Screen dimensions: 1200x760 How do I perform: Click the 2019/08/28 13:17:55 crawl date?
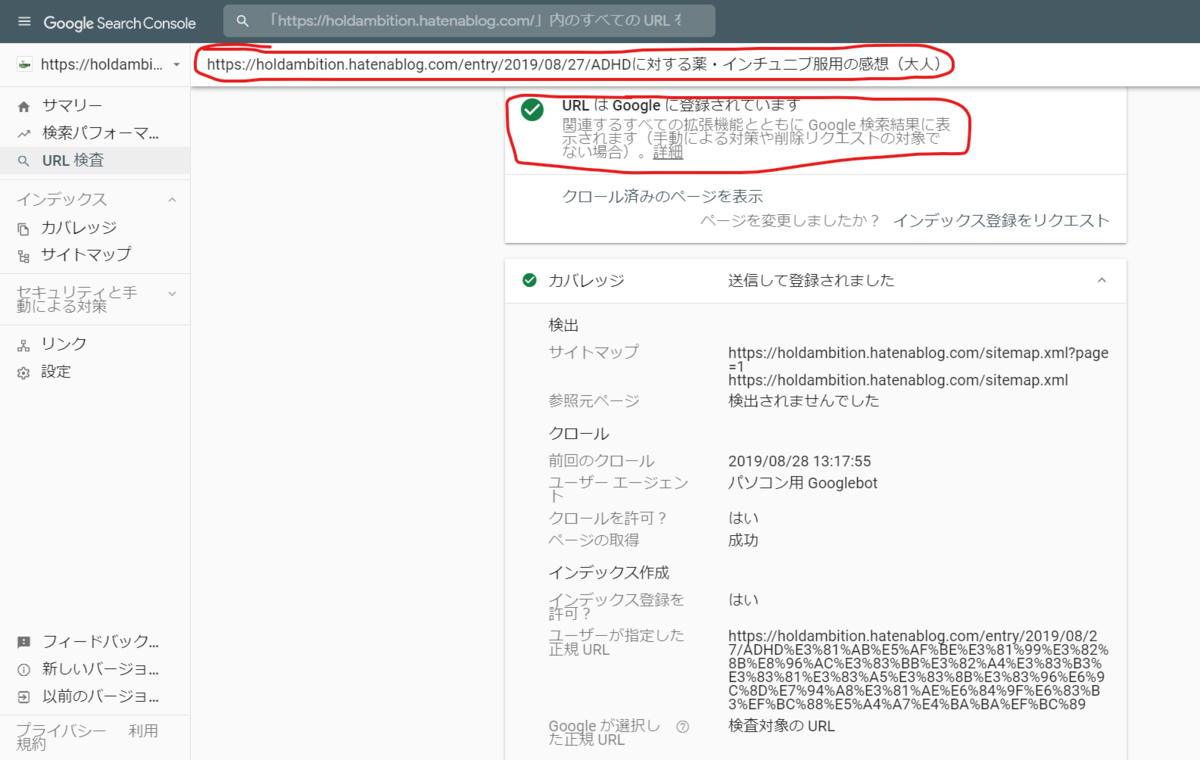click(799, 461)
